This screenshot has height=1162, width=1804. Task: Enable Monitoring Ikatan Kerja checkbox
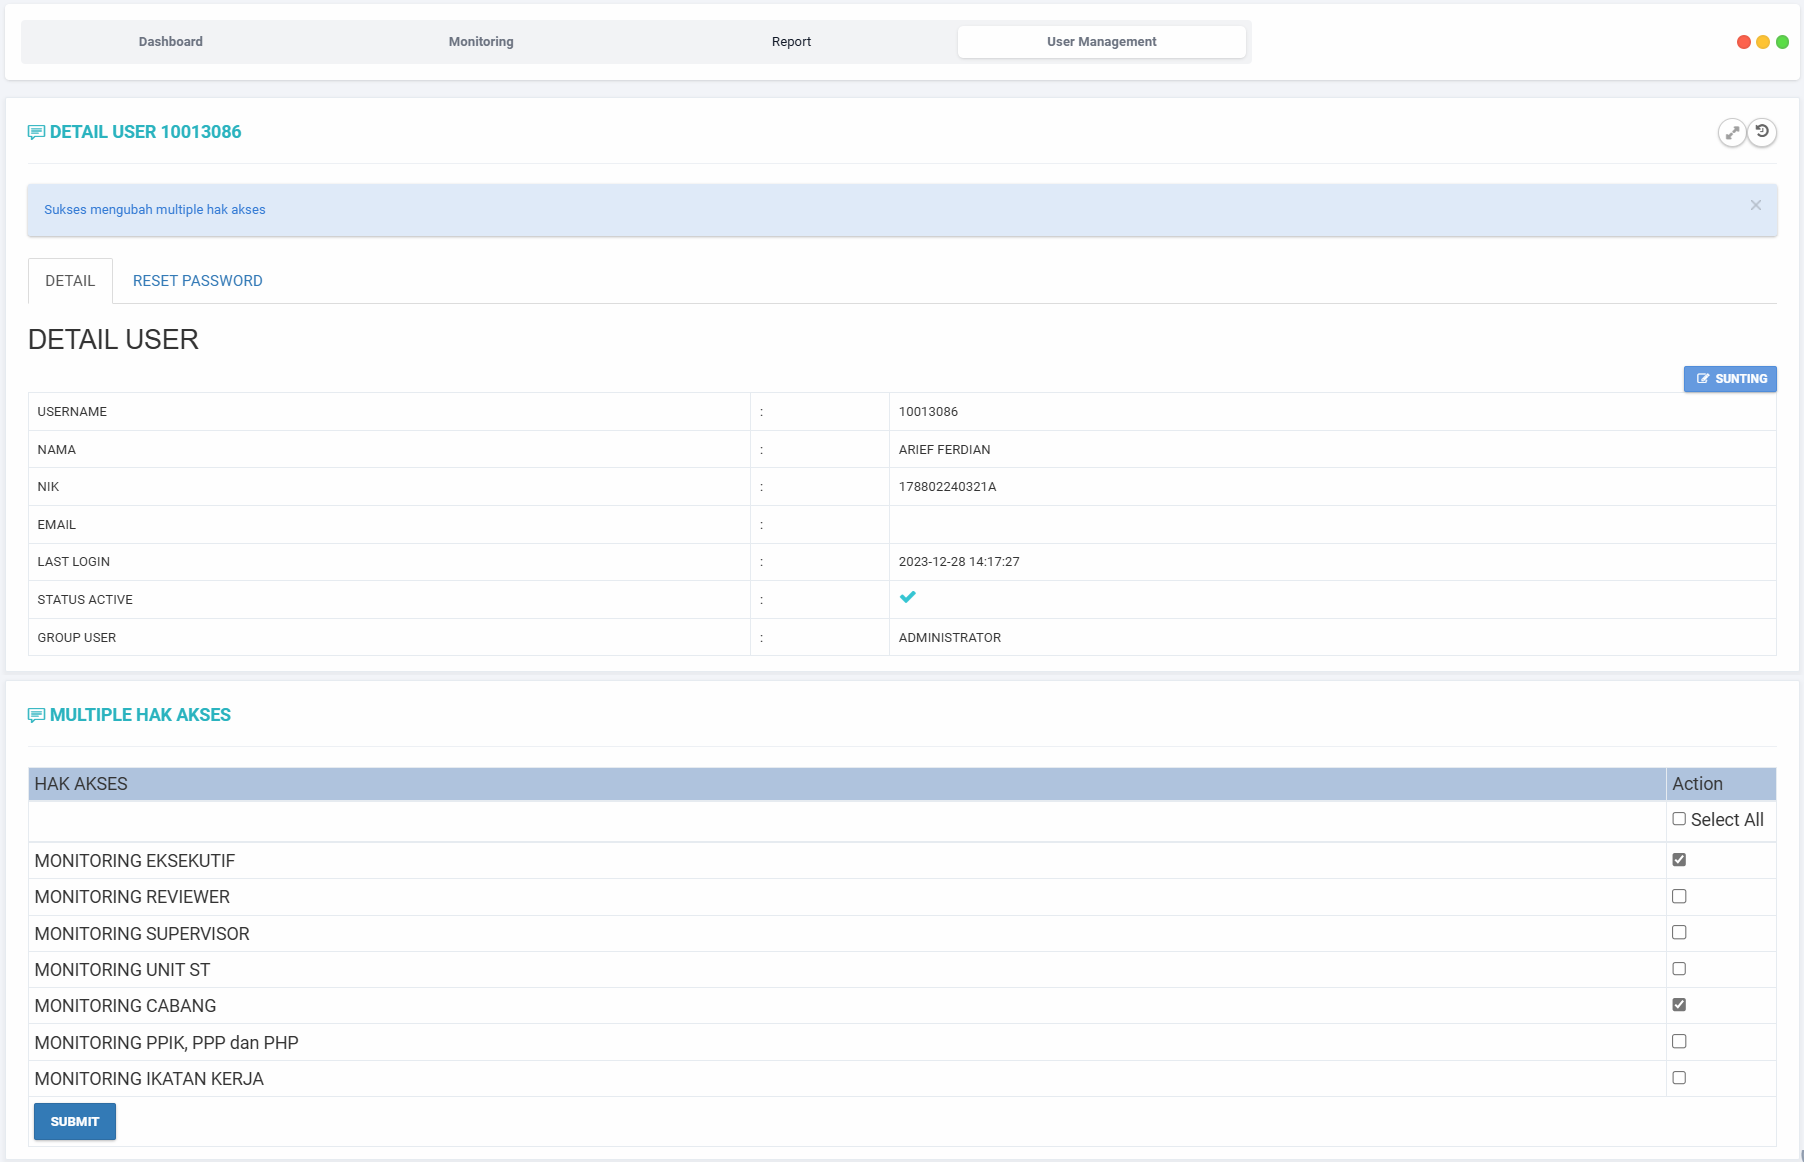[1679, 1078]
